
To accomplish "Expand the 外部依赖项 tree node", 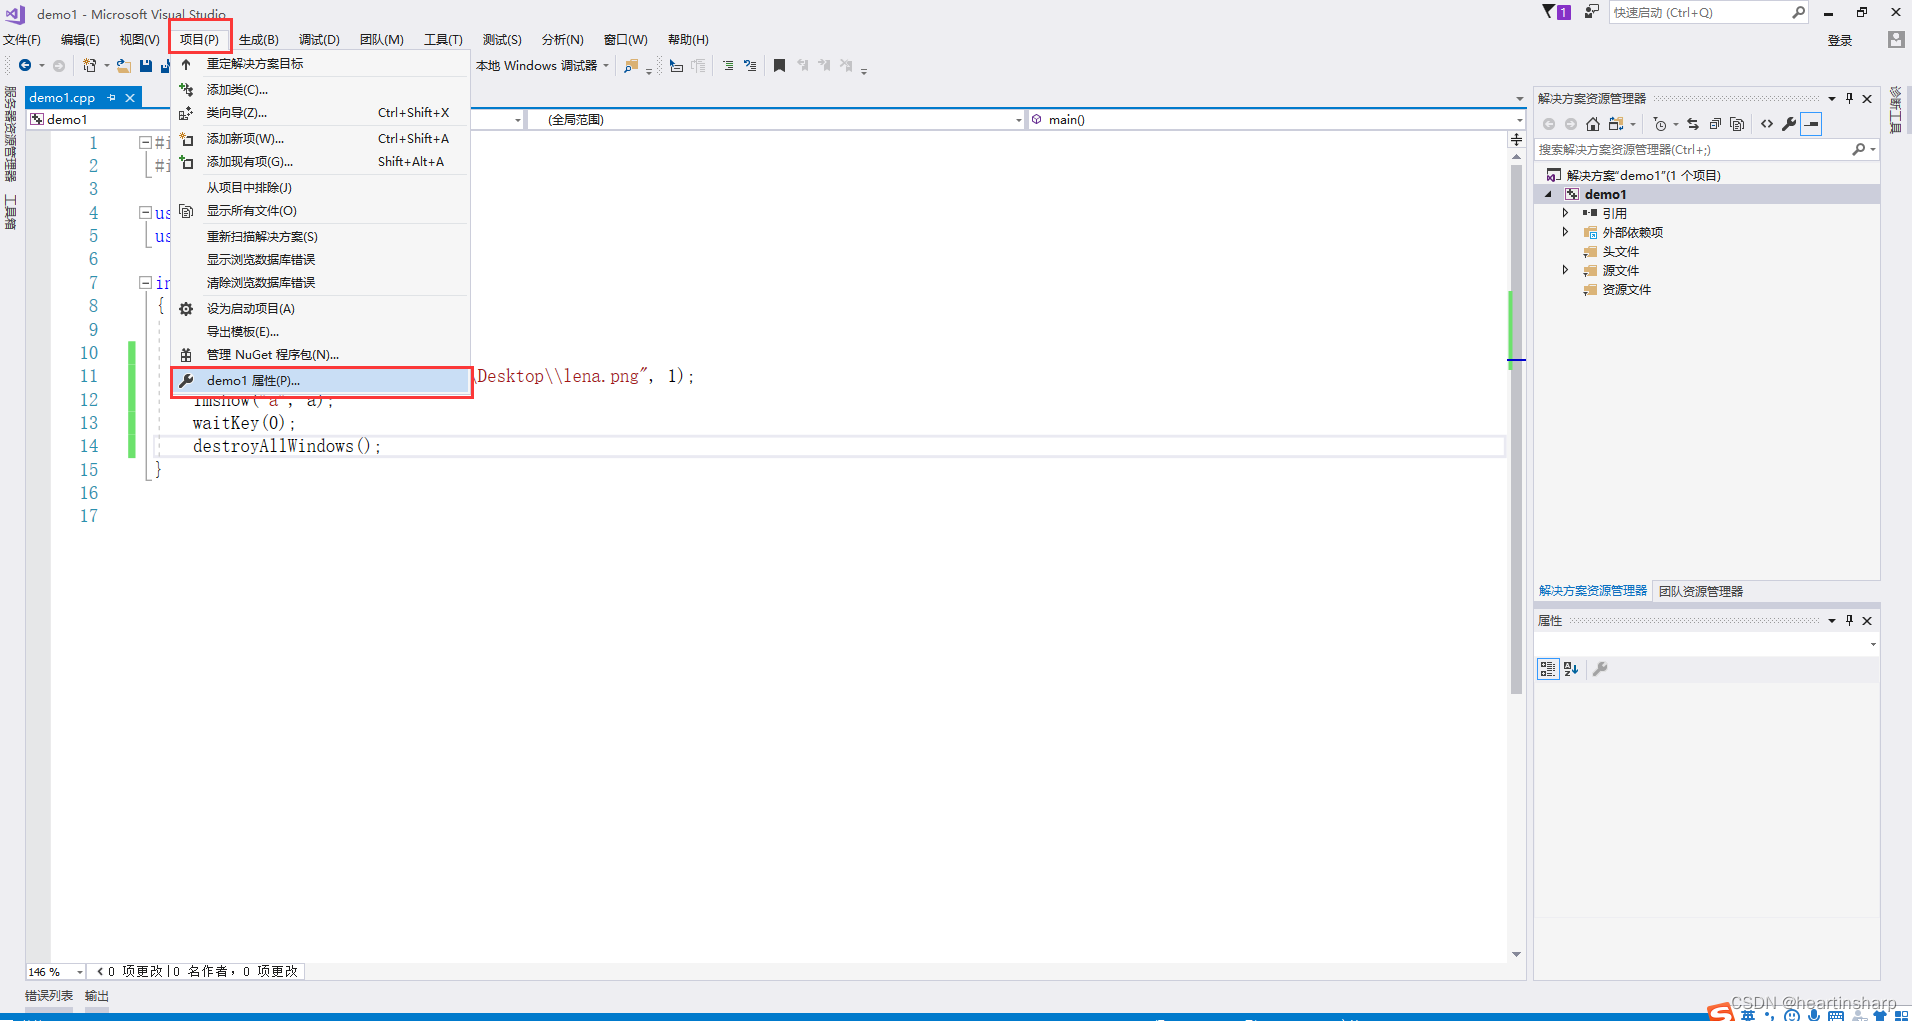I will 1566,232.
